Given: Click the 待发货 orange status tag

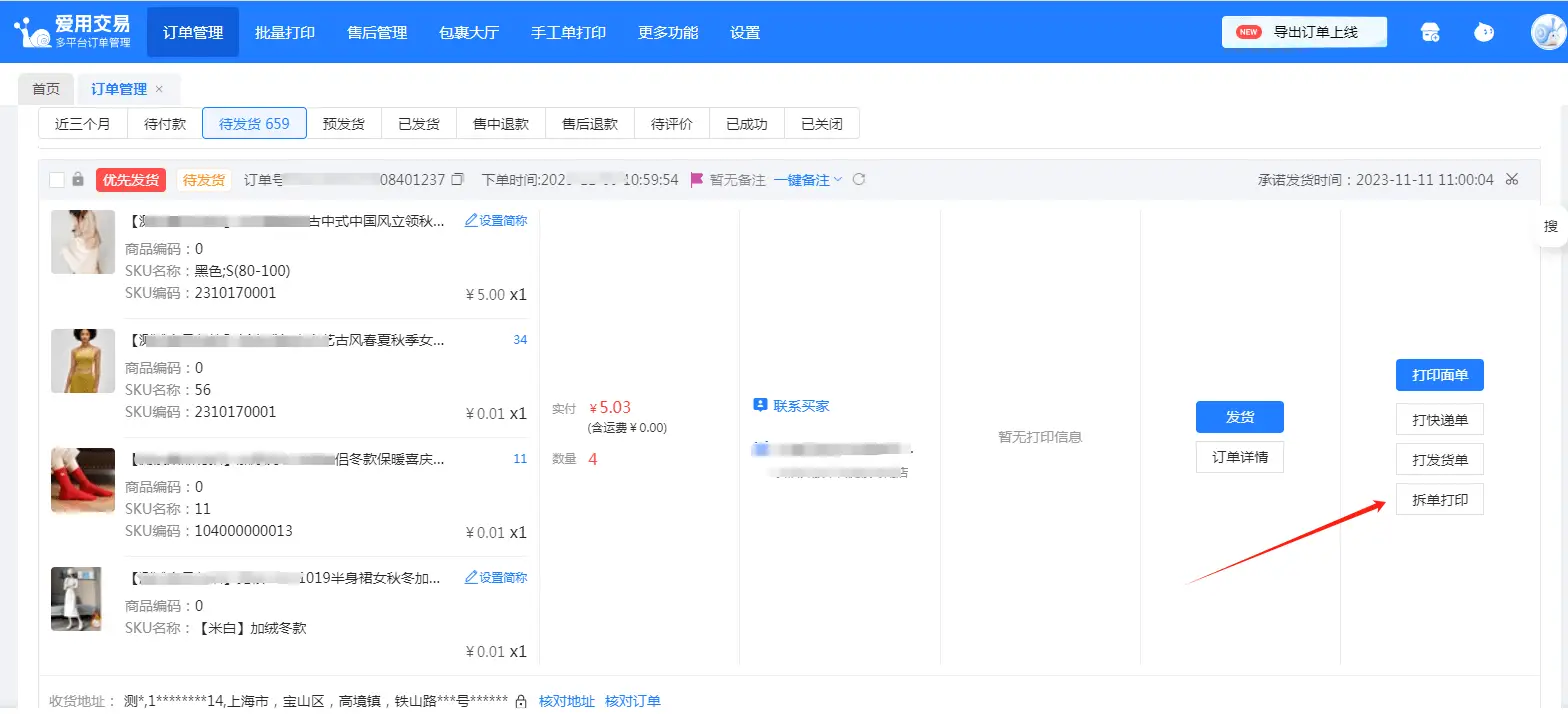Looking at the screenshot, I should pos(204,180).
